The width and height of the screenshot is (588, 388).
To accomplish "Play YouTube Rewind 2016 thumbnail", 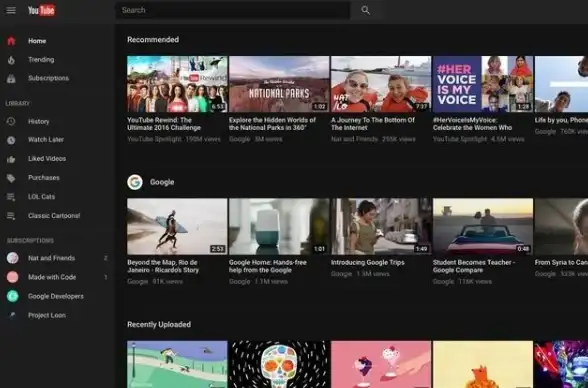I will (177, 84).
